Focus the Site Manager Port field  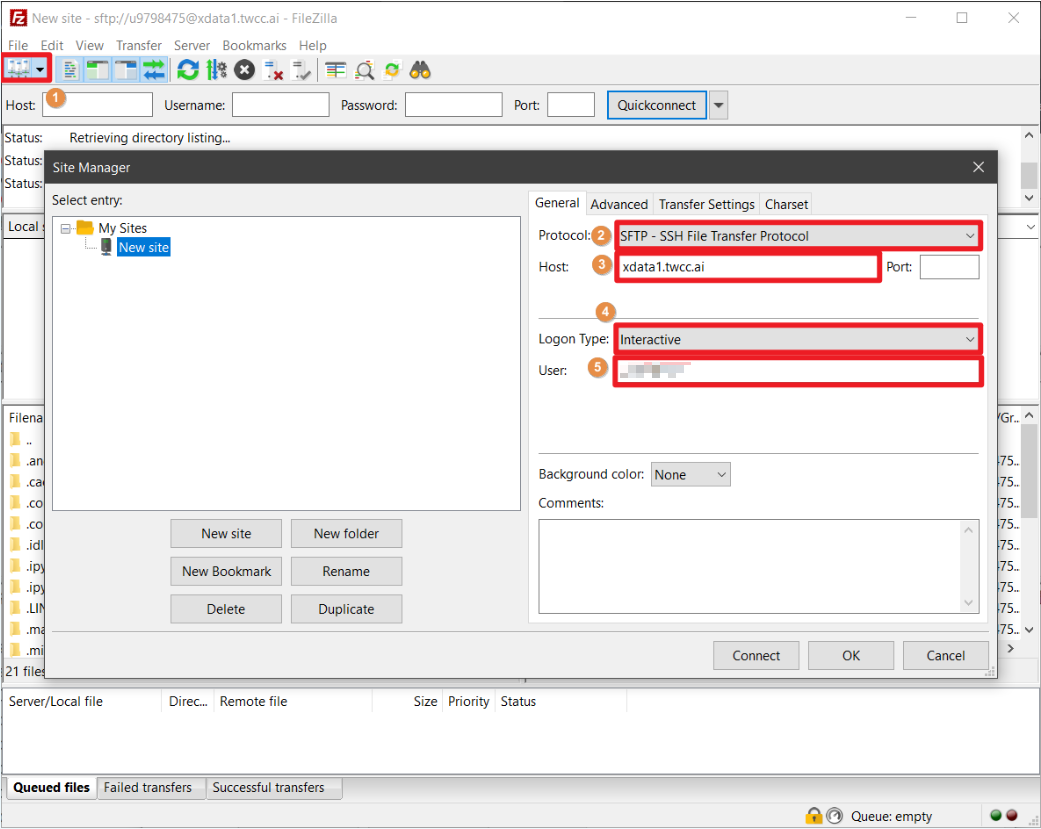point(949,267)
